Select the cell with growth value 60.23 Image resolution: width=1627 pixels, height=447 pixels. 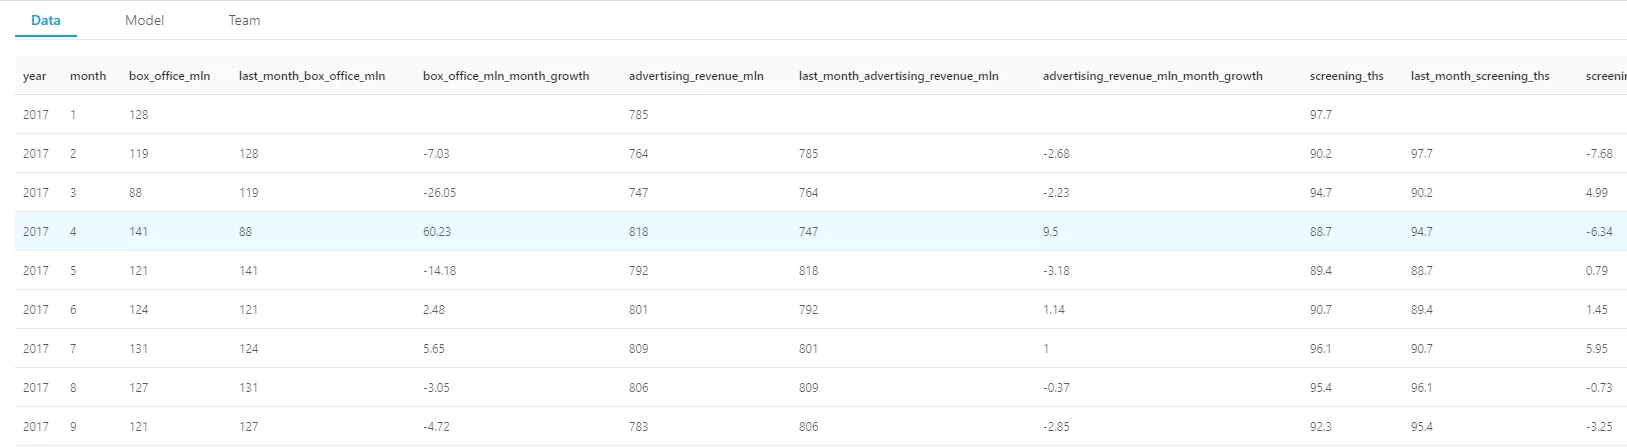(437, 232)
